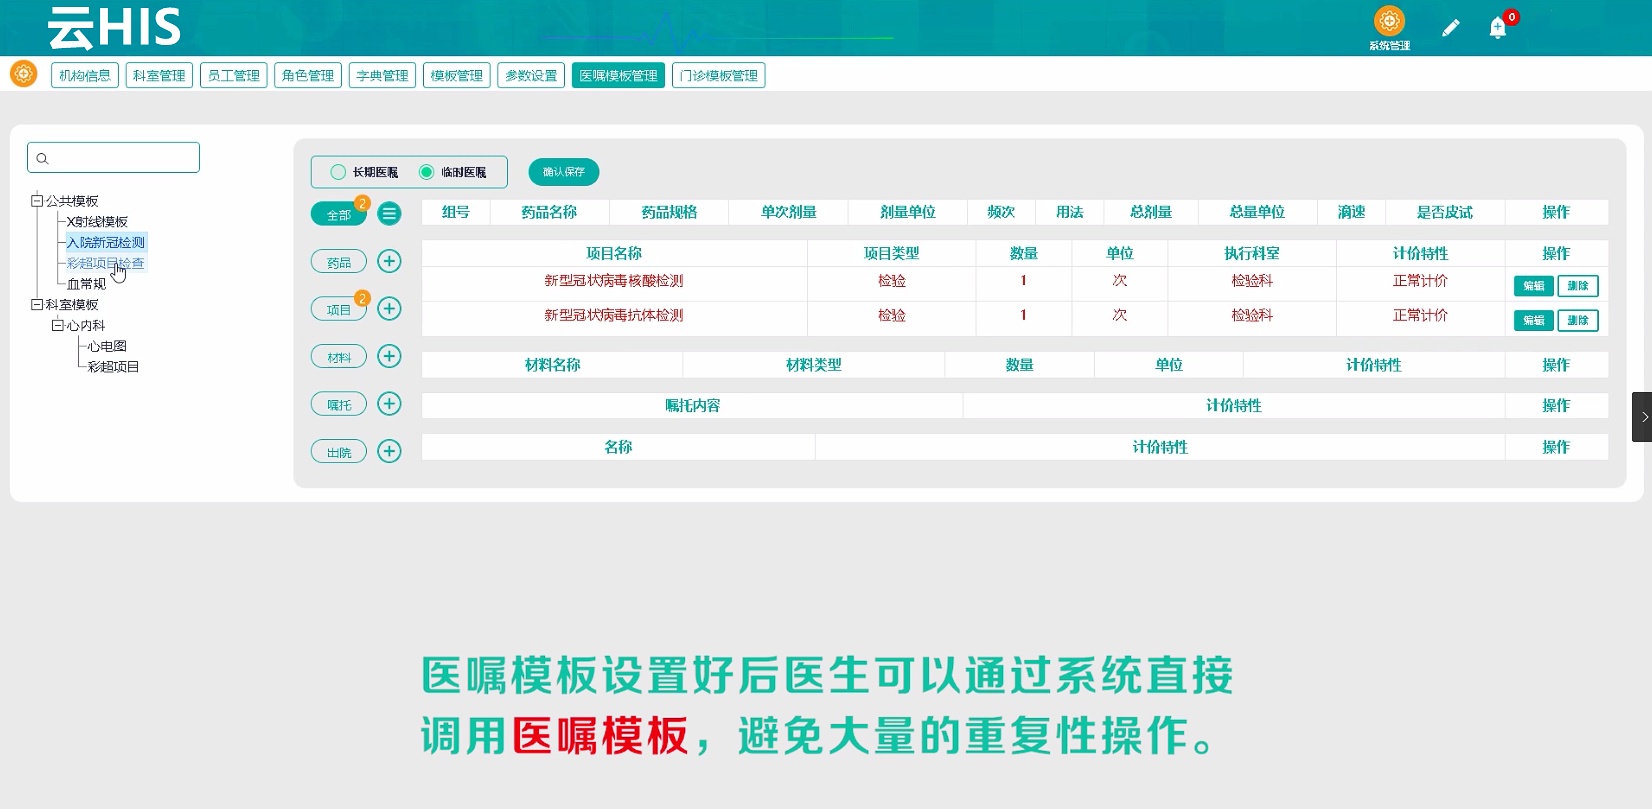Select the X射线模板 tree item
Viewport: 1652px width, 809px height.
97,221
